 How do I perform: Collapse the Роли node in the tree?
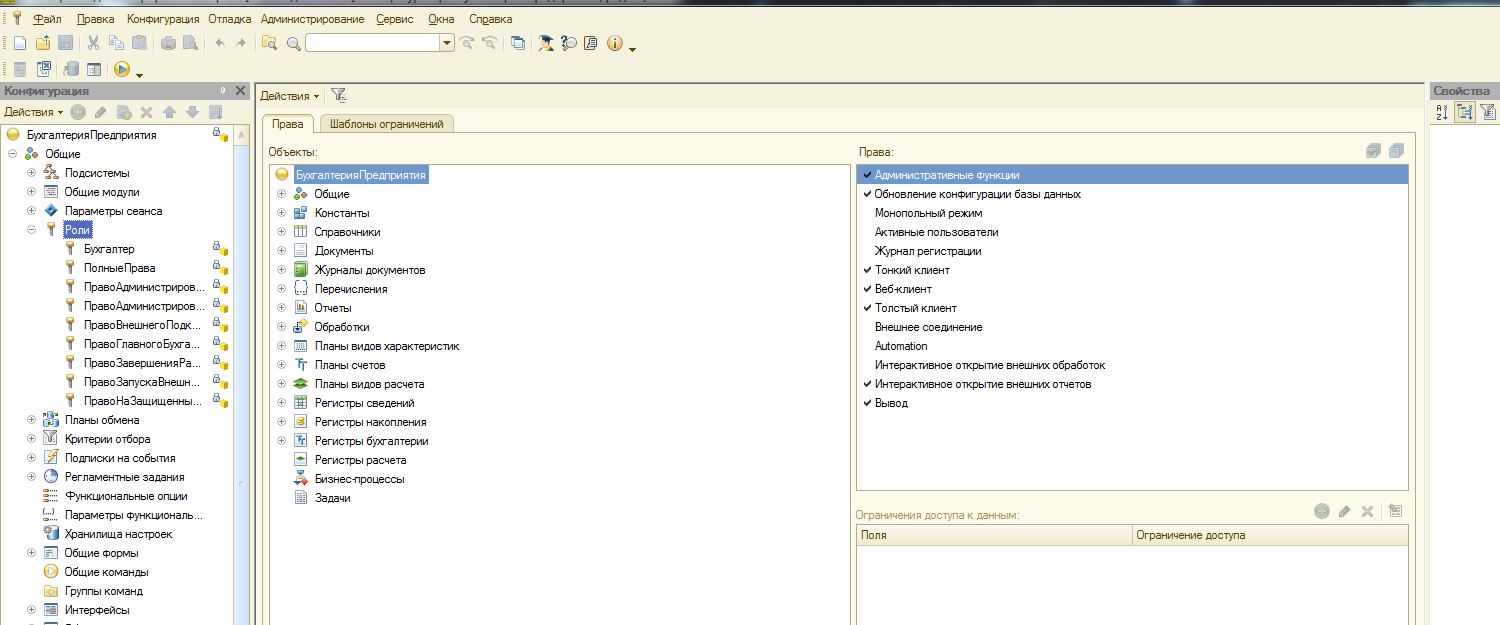(31, 230)
